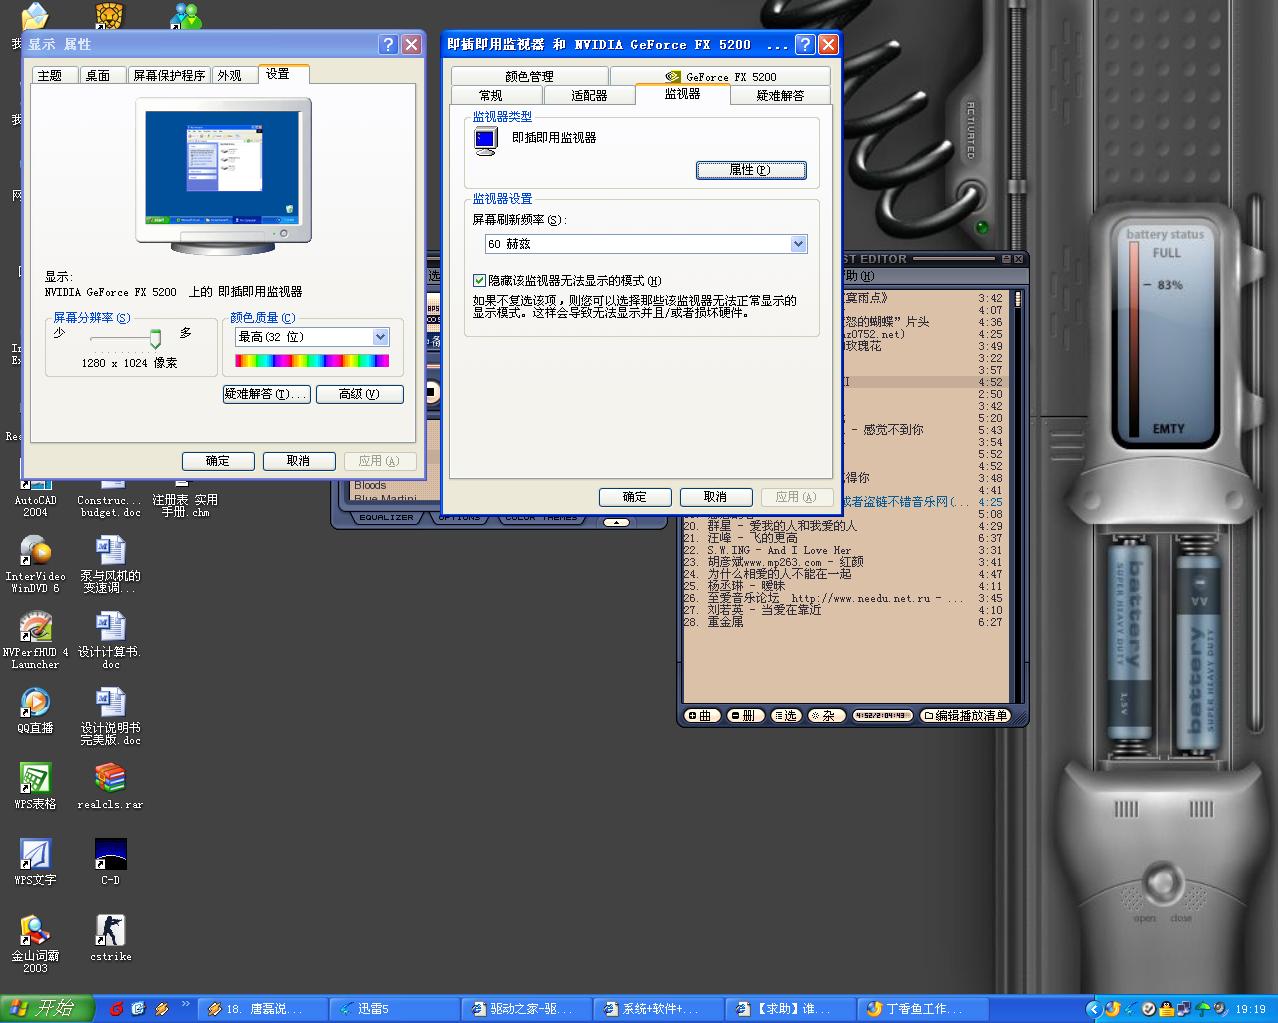The height and width of the screenshot is (1023, 1278).
Task: Select playlist track 22 S.W.ING And I Love Her
Action: point(780,550)
